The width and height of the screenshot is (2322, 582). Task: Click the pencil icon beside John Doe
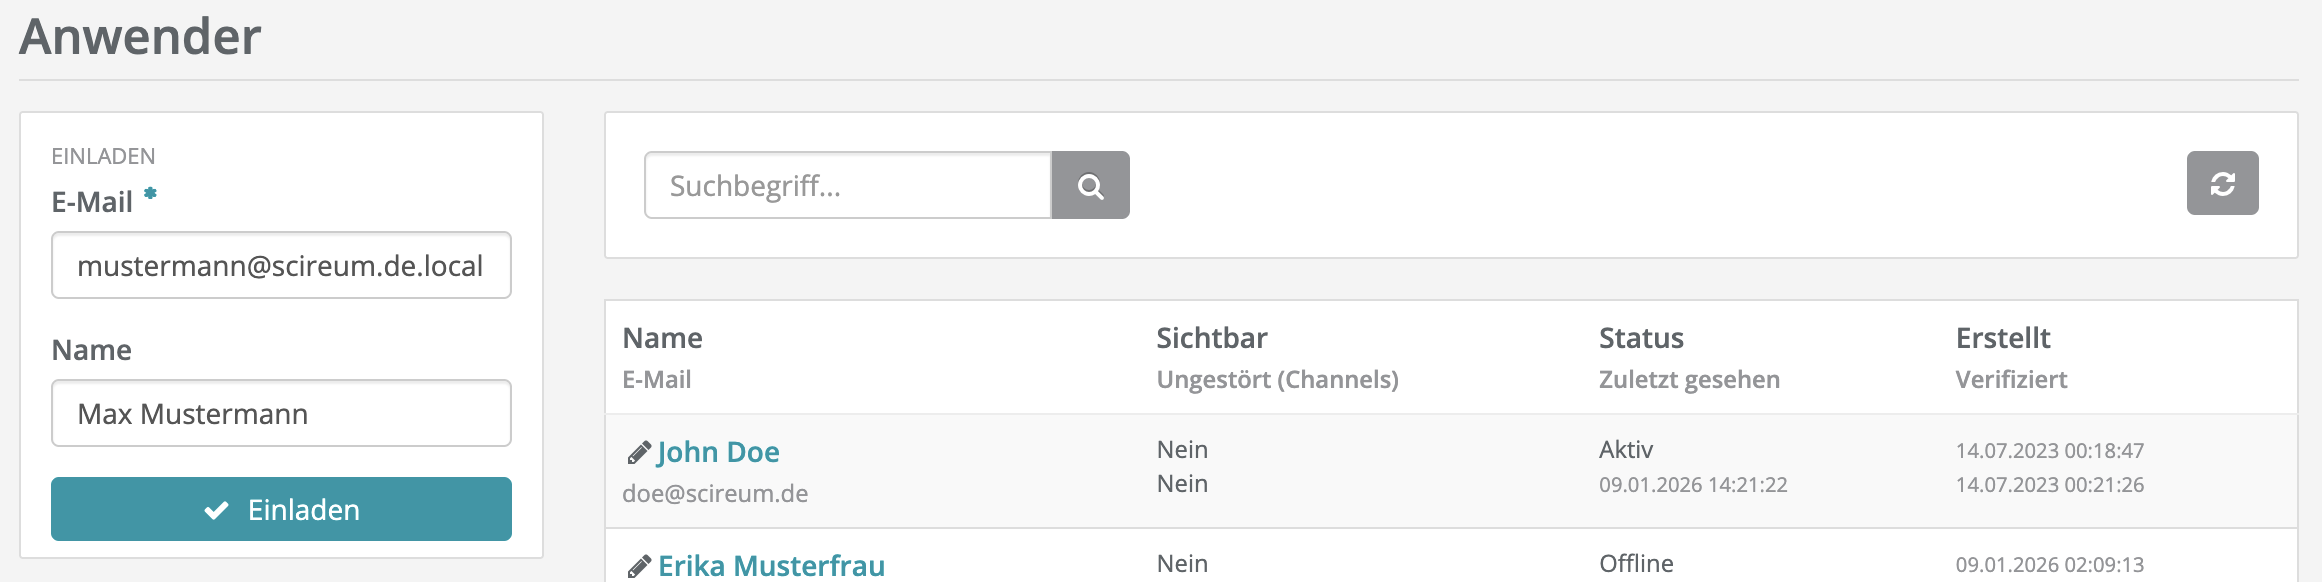pyautogui.click(x=638, y=453)
